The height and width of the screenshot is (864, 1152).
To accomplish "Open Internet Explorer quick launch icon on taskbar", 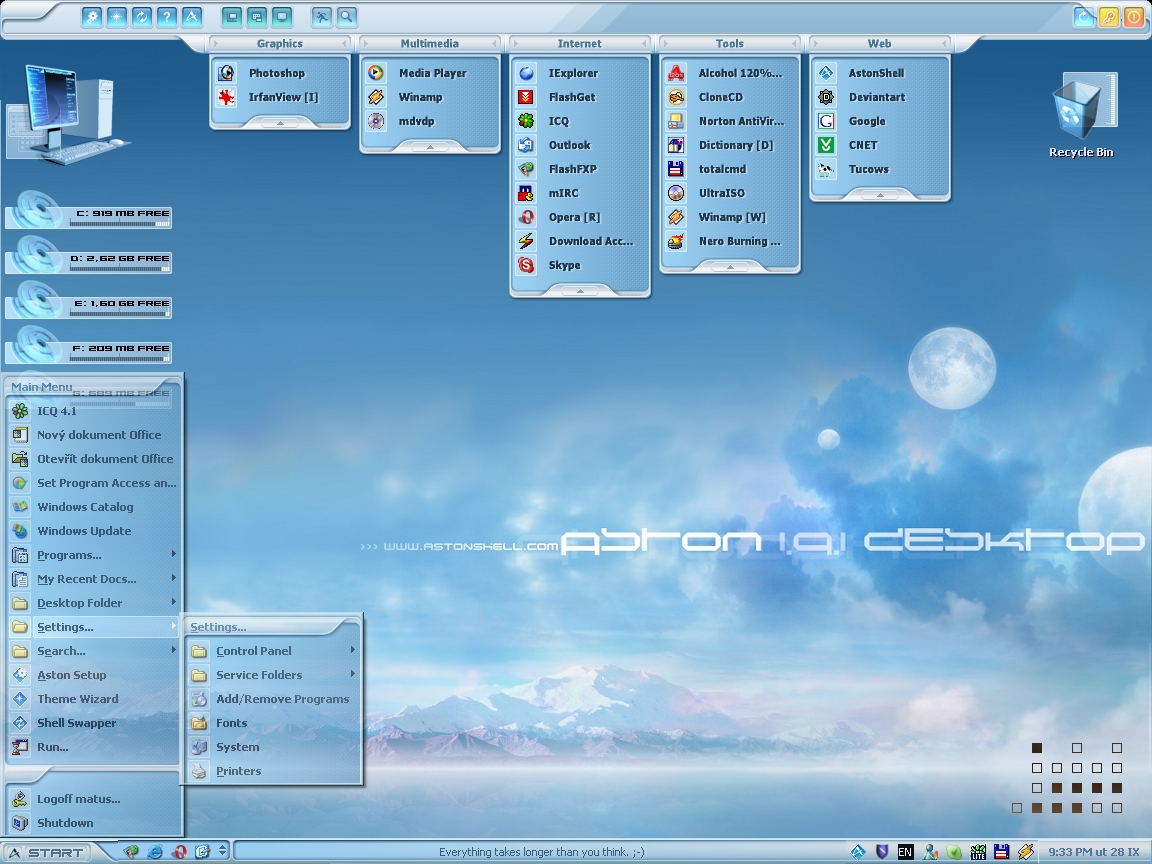I will coord(155,852).
